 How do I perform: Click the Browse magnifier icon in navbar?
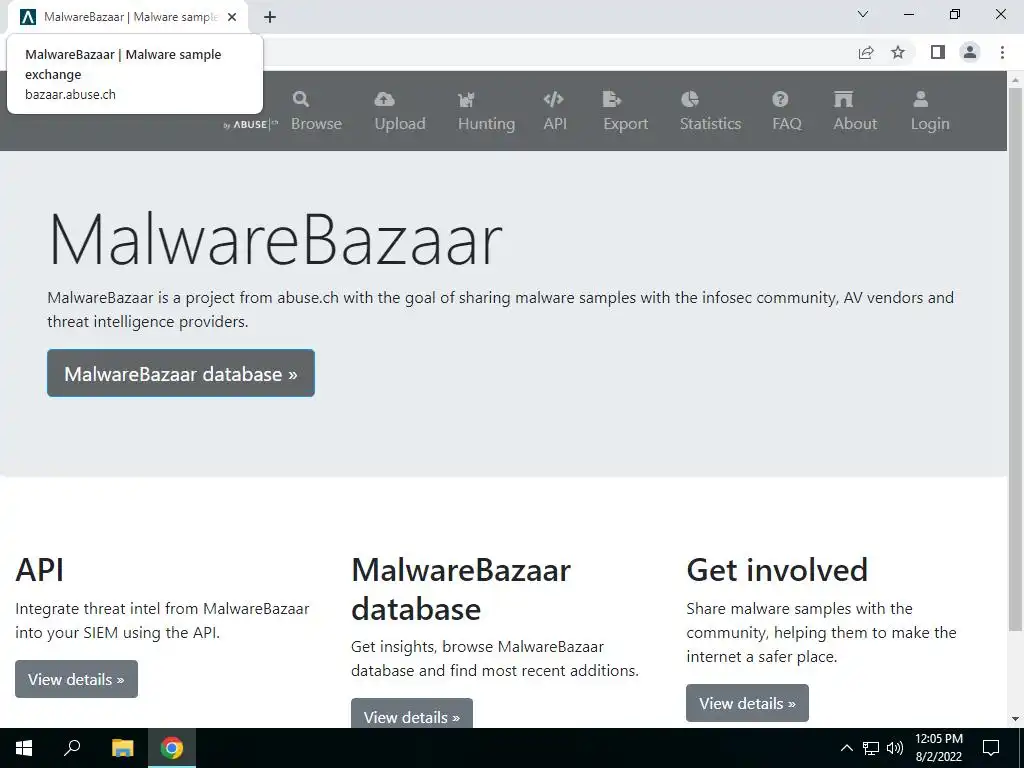coord(300,99)
